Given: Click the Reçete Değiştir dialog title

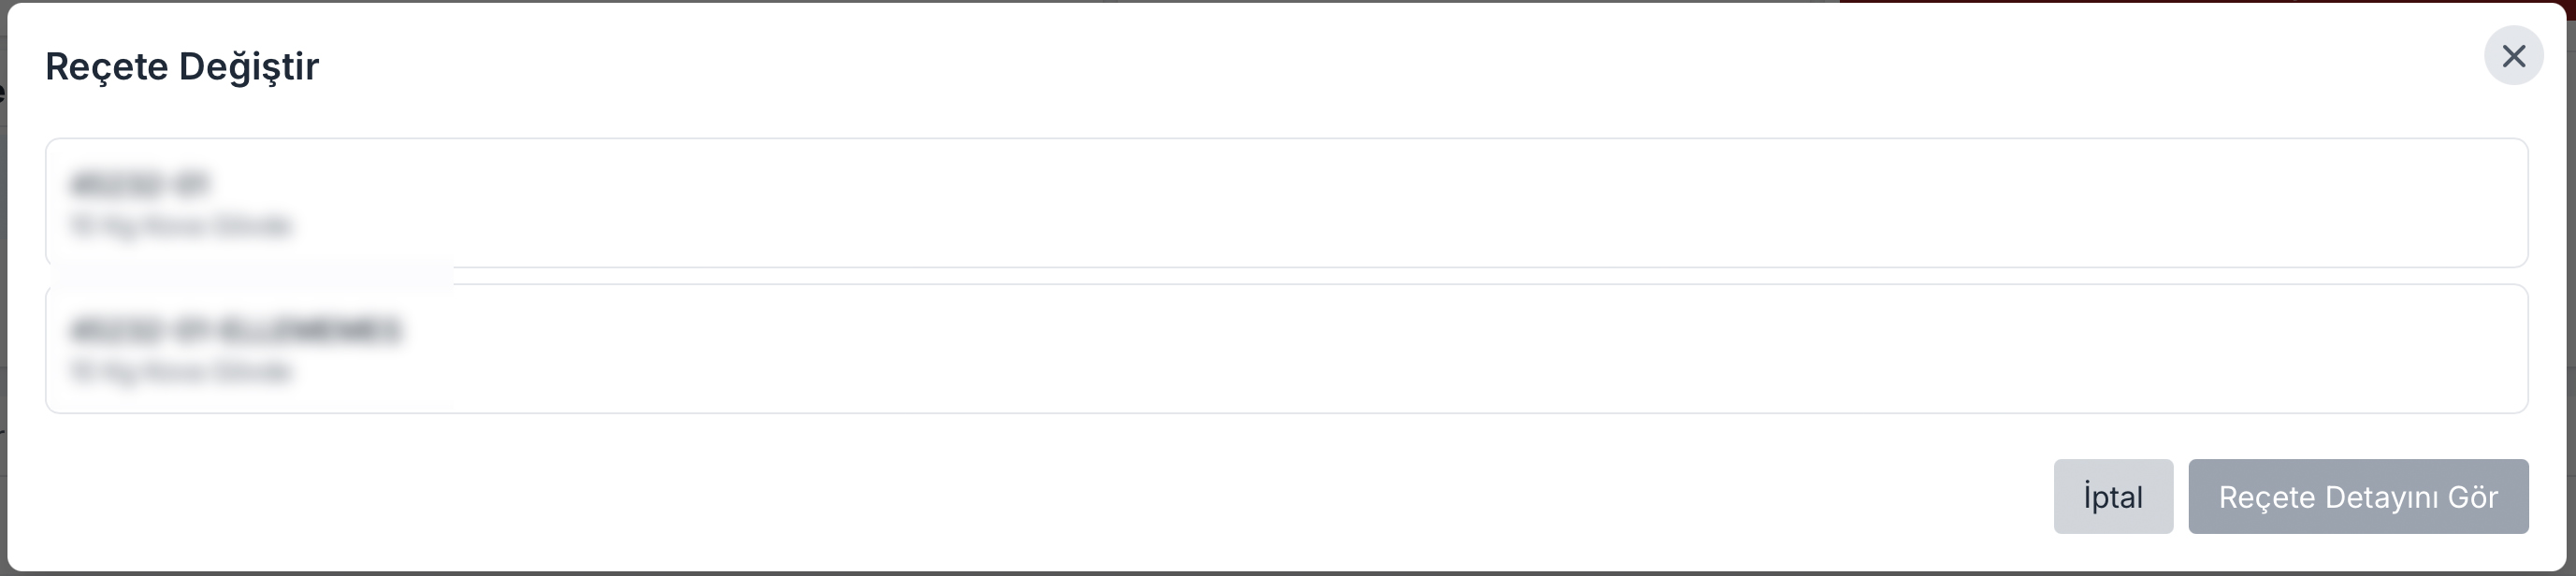Looking at the screenshot, I should point(182,66).
